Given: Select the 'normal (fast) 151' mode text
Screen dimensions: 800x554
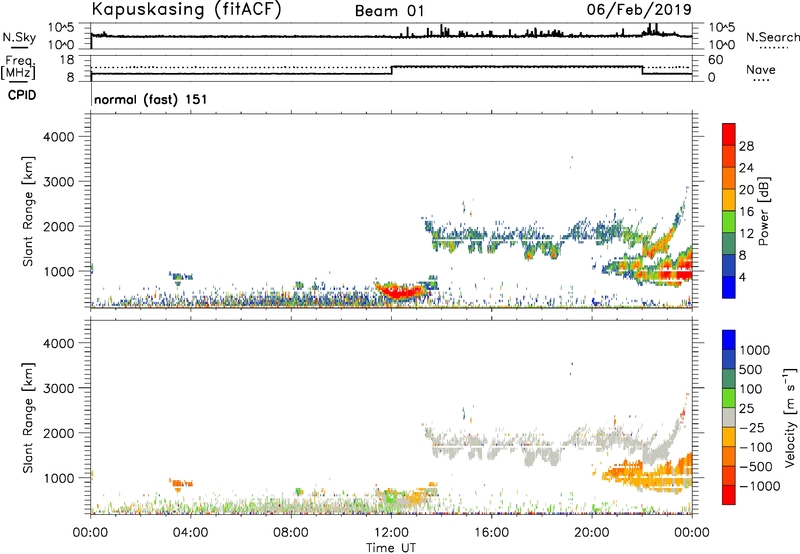Looking at the screenshot, I should (151, 99).
